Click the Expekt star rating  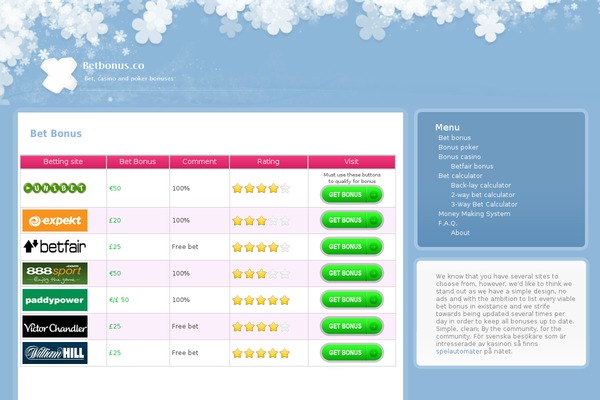pyautogui.click(x=261, y=220)
